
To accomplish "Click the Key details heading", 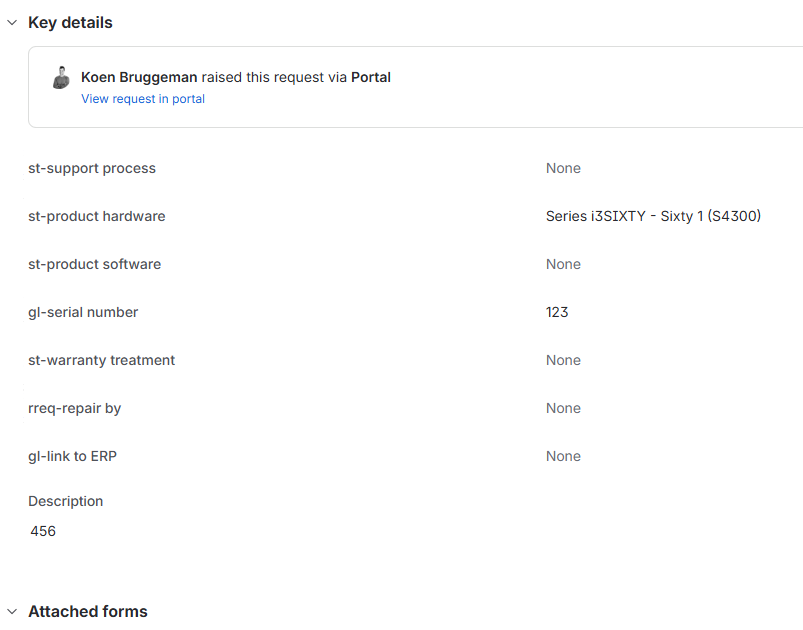I will [x=70, y=23].
